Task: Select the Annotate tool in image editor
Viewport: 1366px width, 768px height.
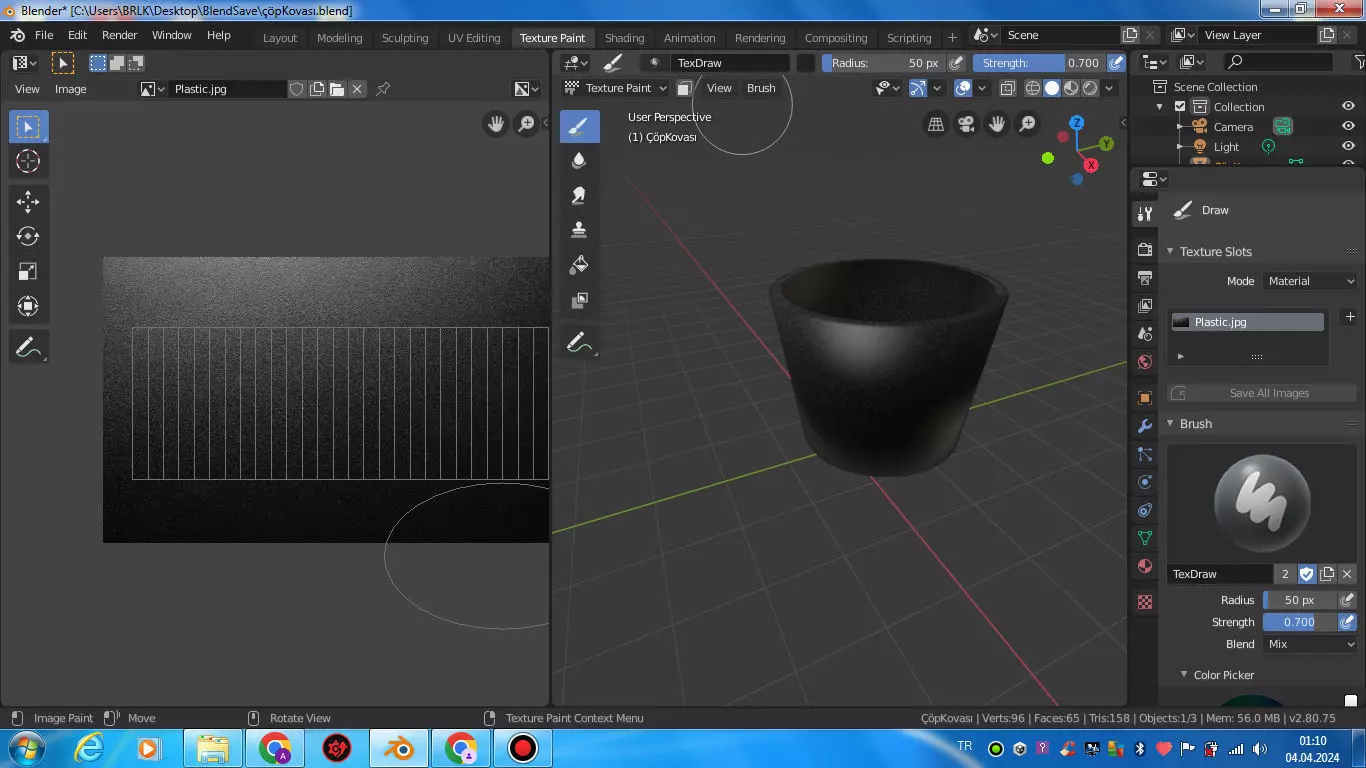Action: (28, 348)
